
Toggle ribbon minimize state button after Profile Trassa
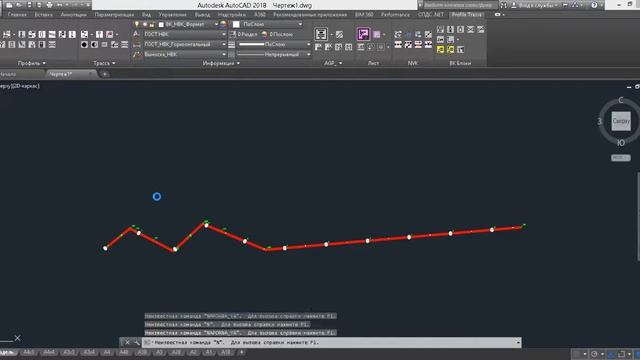coord(497,14)
